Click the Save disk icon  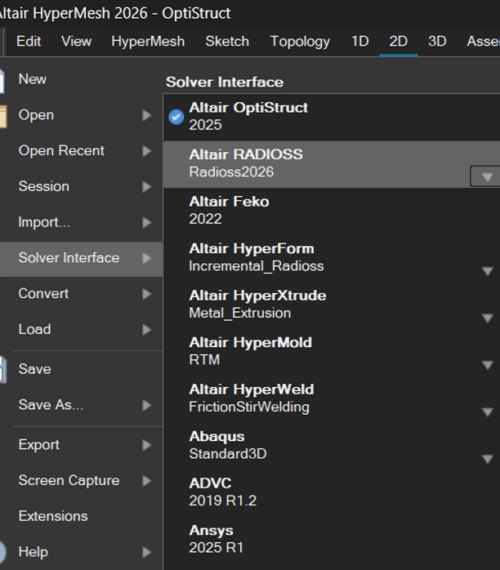3,370
